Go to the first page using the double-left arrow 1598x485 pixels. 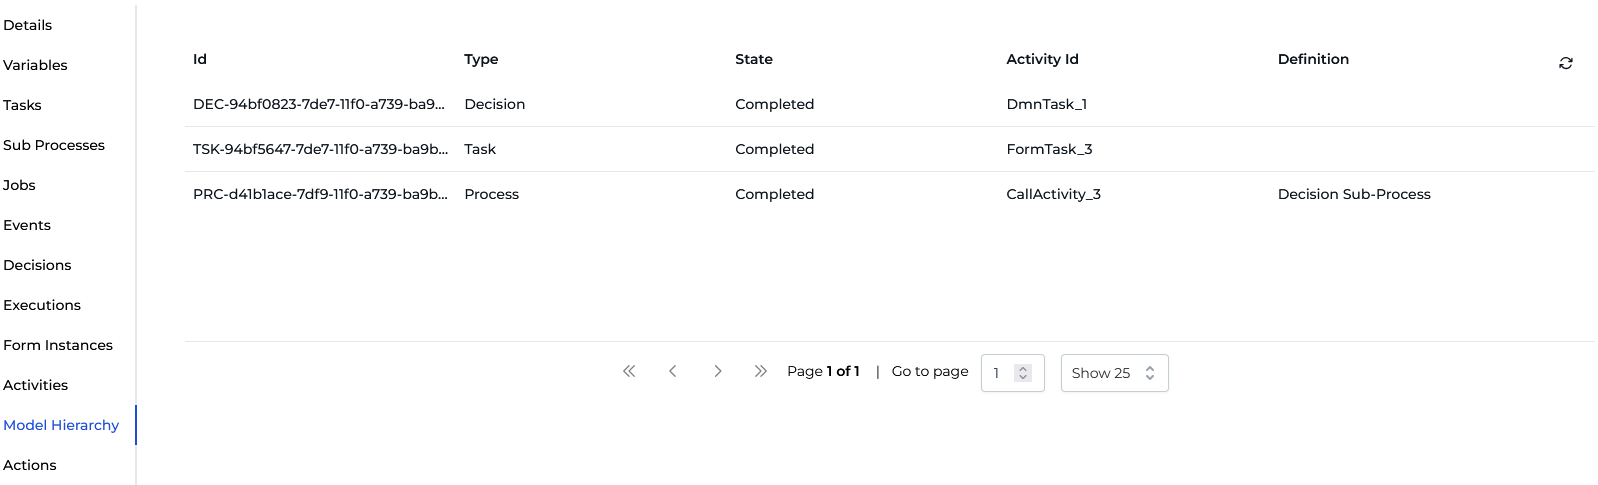pyautogui.click(x=629, y=371)
